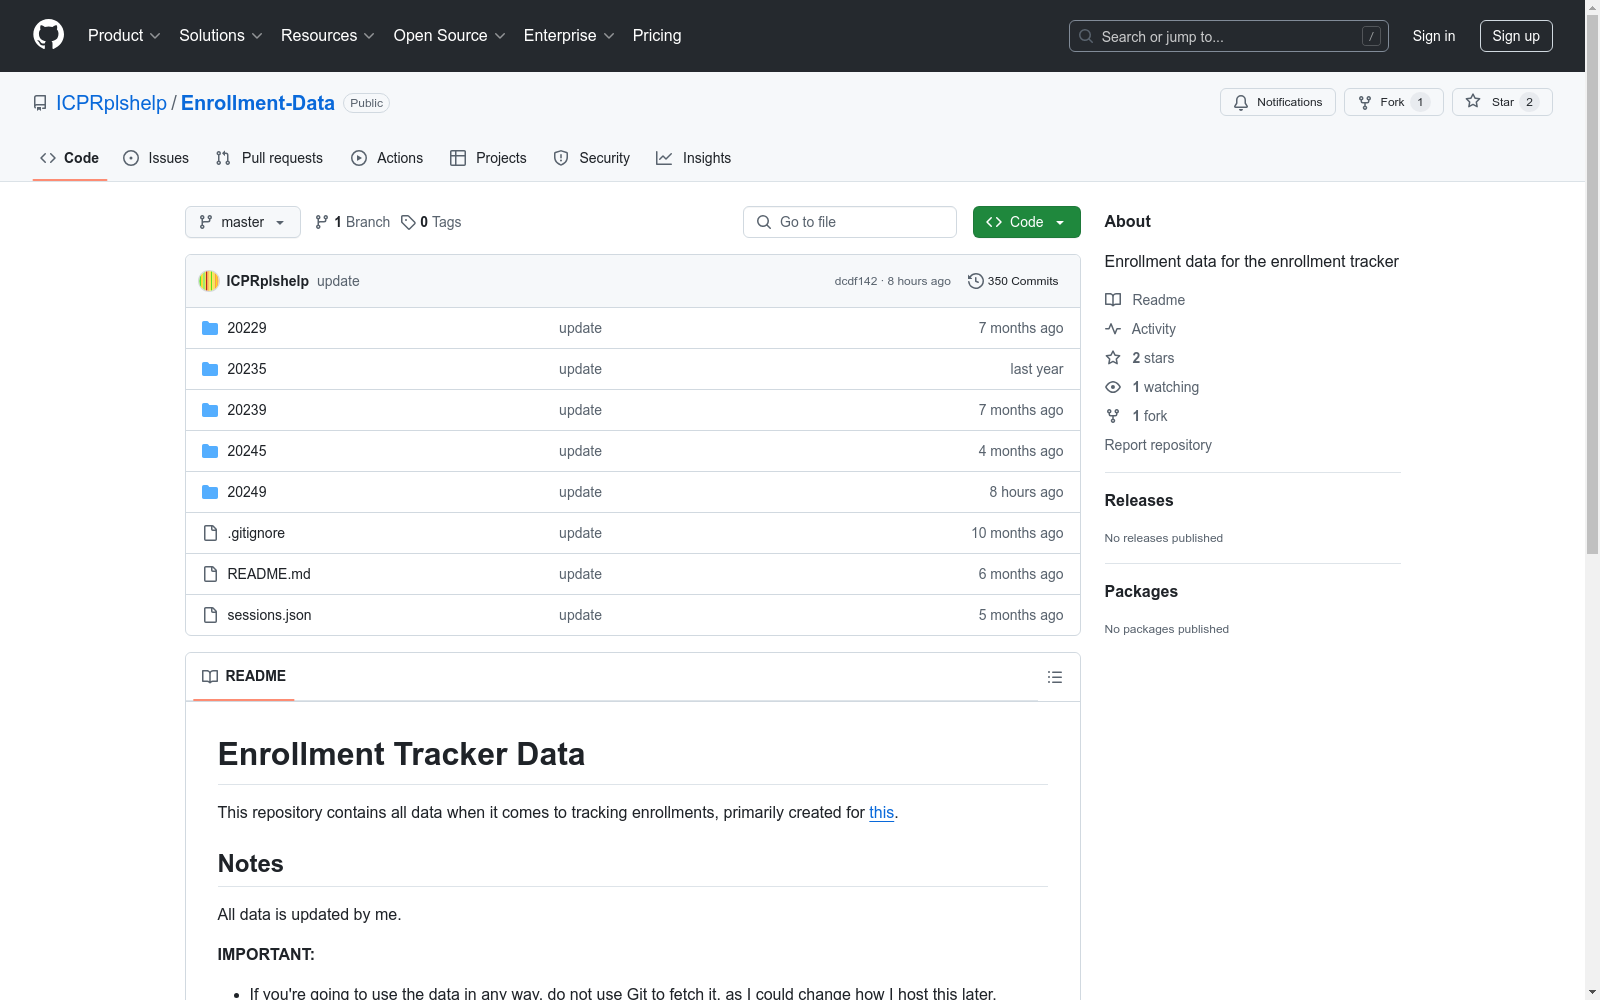The image size is (1600, 1000).
Task: Click the bell icon in Notifications
Action: [x=1241, y=102]
